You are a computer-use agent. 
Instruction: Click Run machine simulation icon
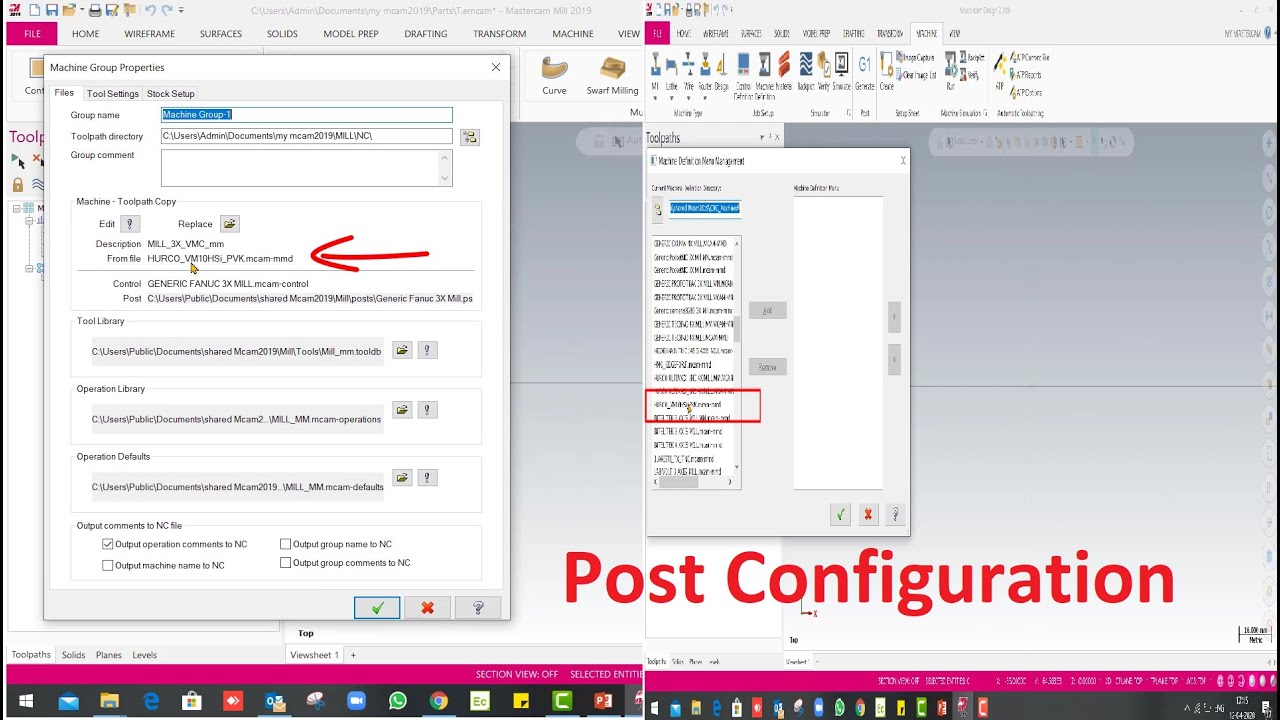[950, 72]
